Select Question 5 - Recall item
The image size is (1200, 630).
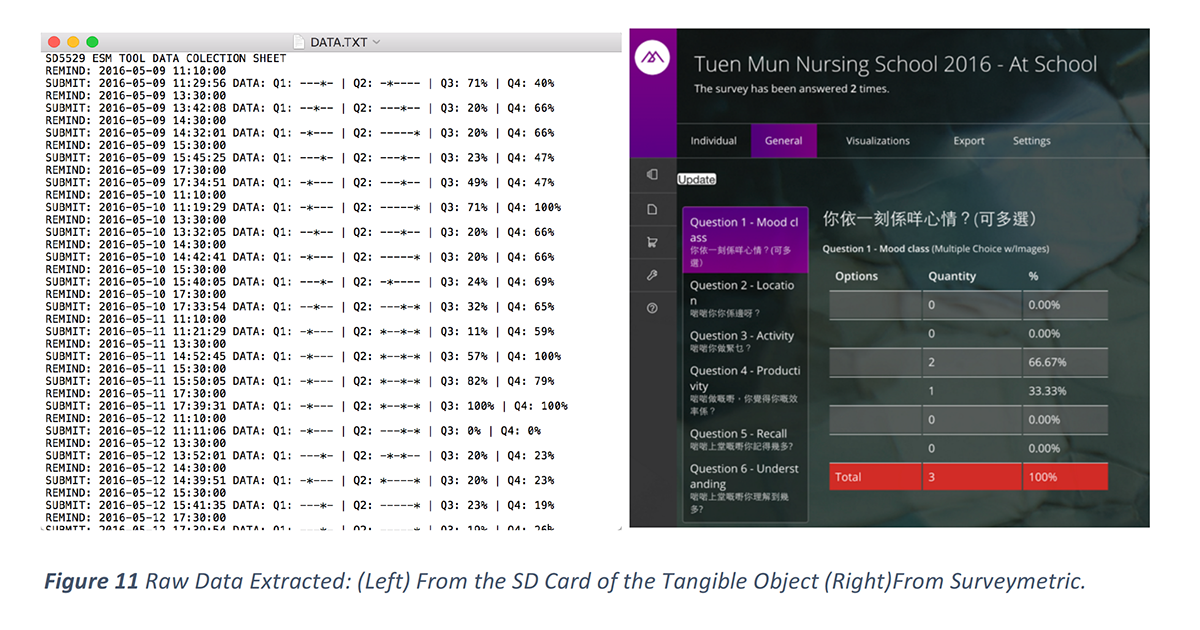click(x=744, y=440)
